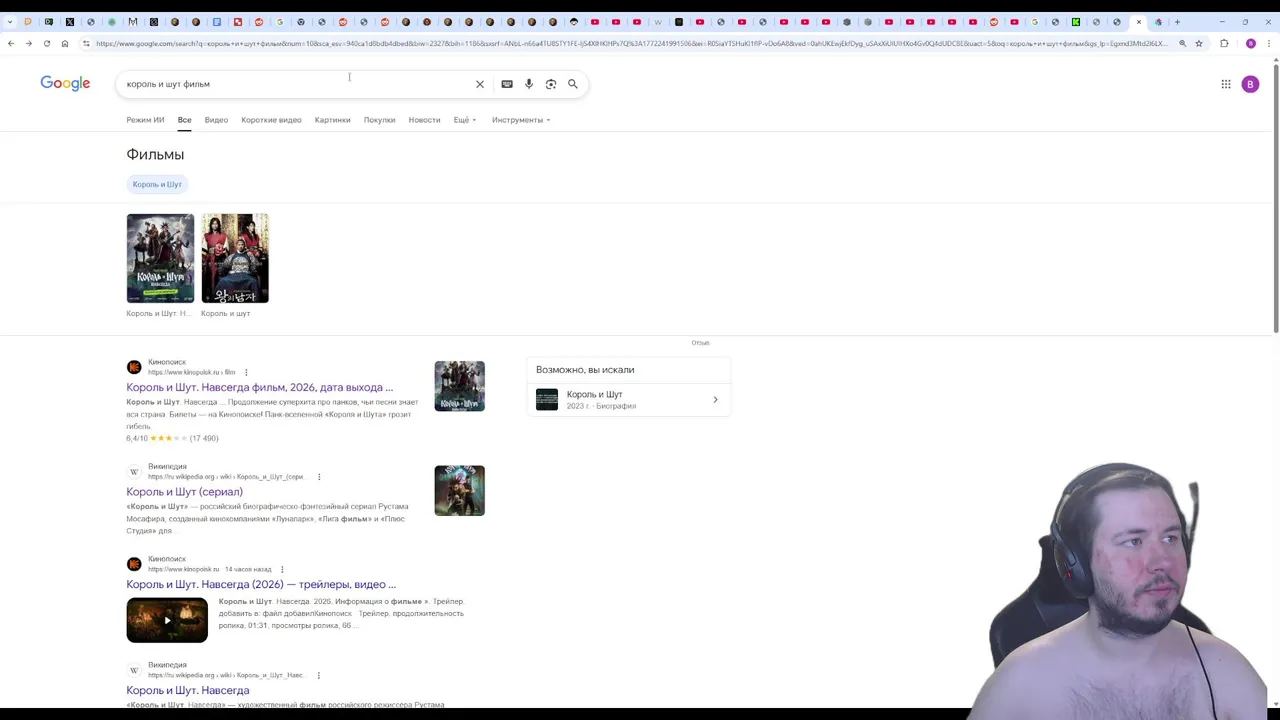Select the 'Все' results tab
Image resolution: width=1280 pixels, height=720 pixels.
(x=185, y=120)
